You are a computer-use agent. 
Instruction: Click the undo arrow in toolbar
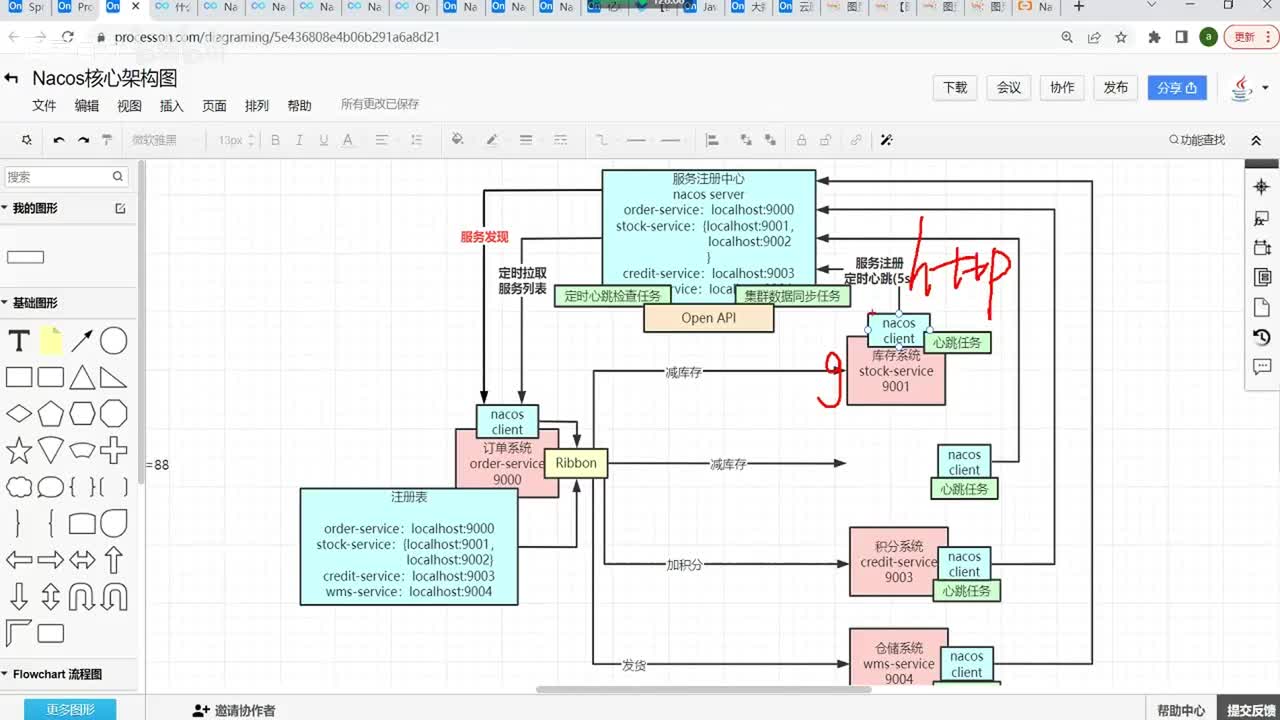pos(59,140)
